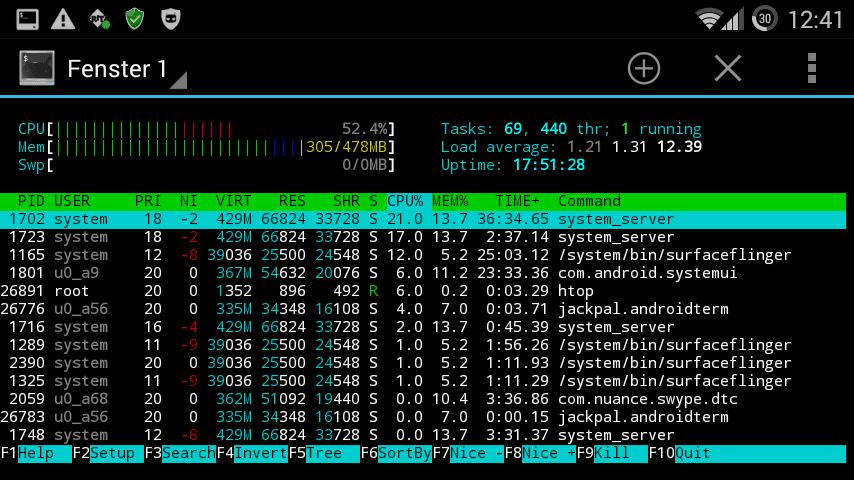Tap the warning triangle notification icon

coord(63,20)
